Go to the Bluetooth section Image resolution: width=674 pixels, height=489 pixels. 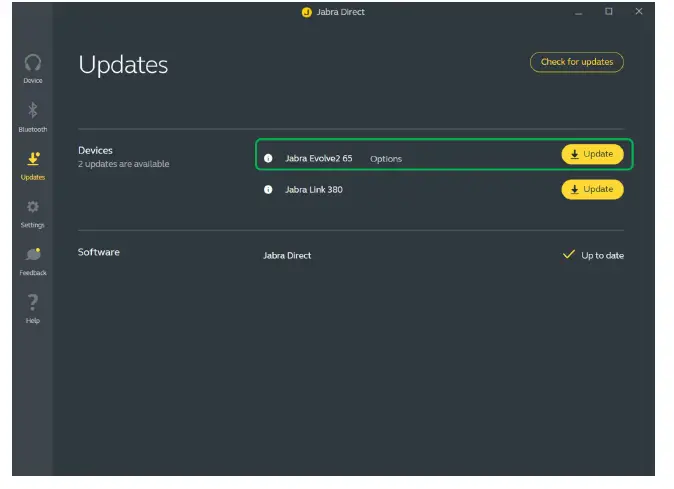point(33,117)
